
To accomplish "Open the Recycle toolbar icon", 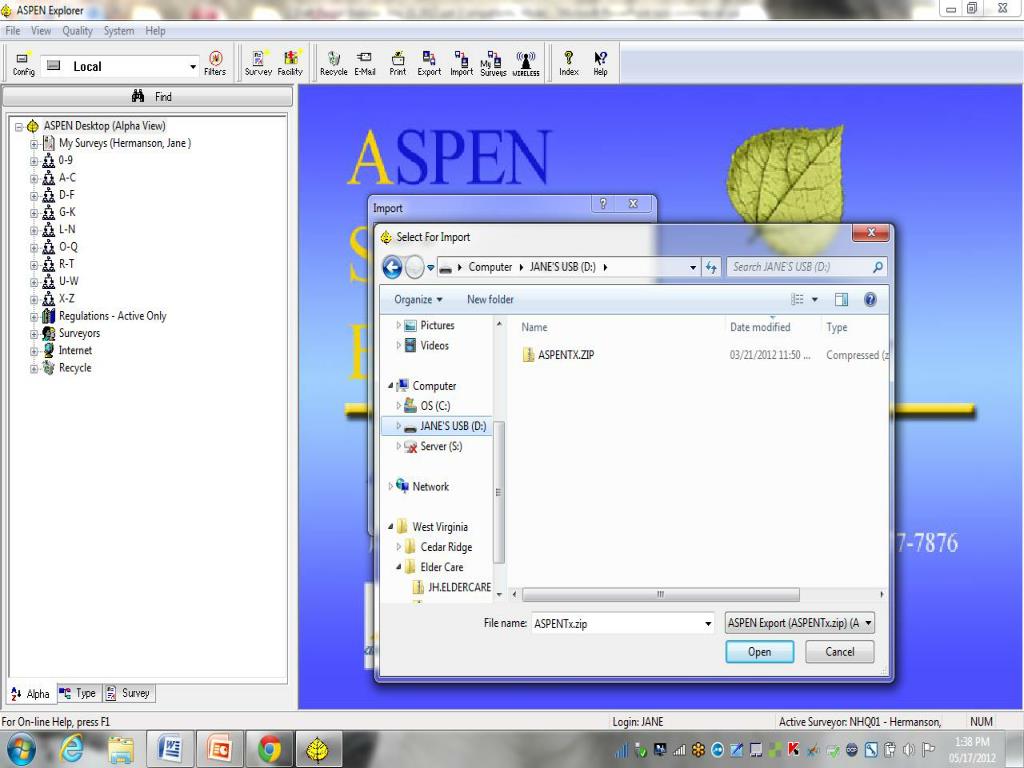I will 333,63.
